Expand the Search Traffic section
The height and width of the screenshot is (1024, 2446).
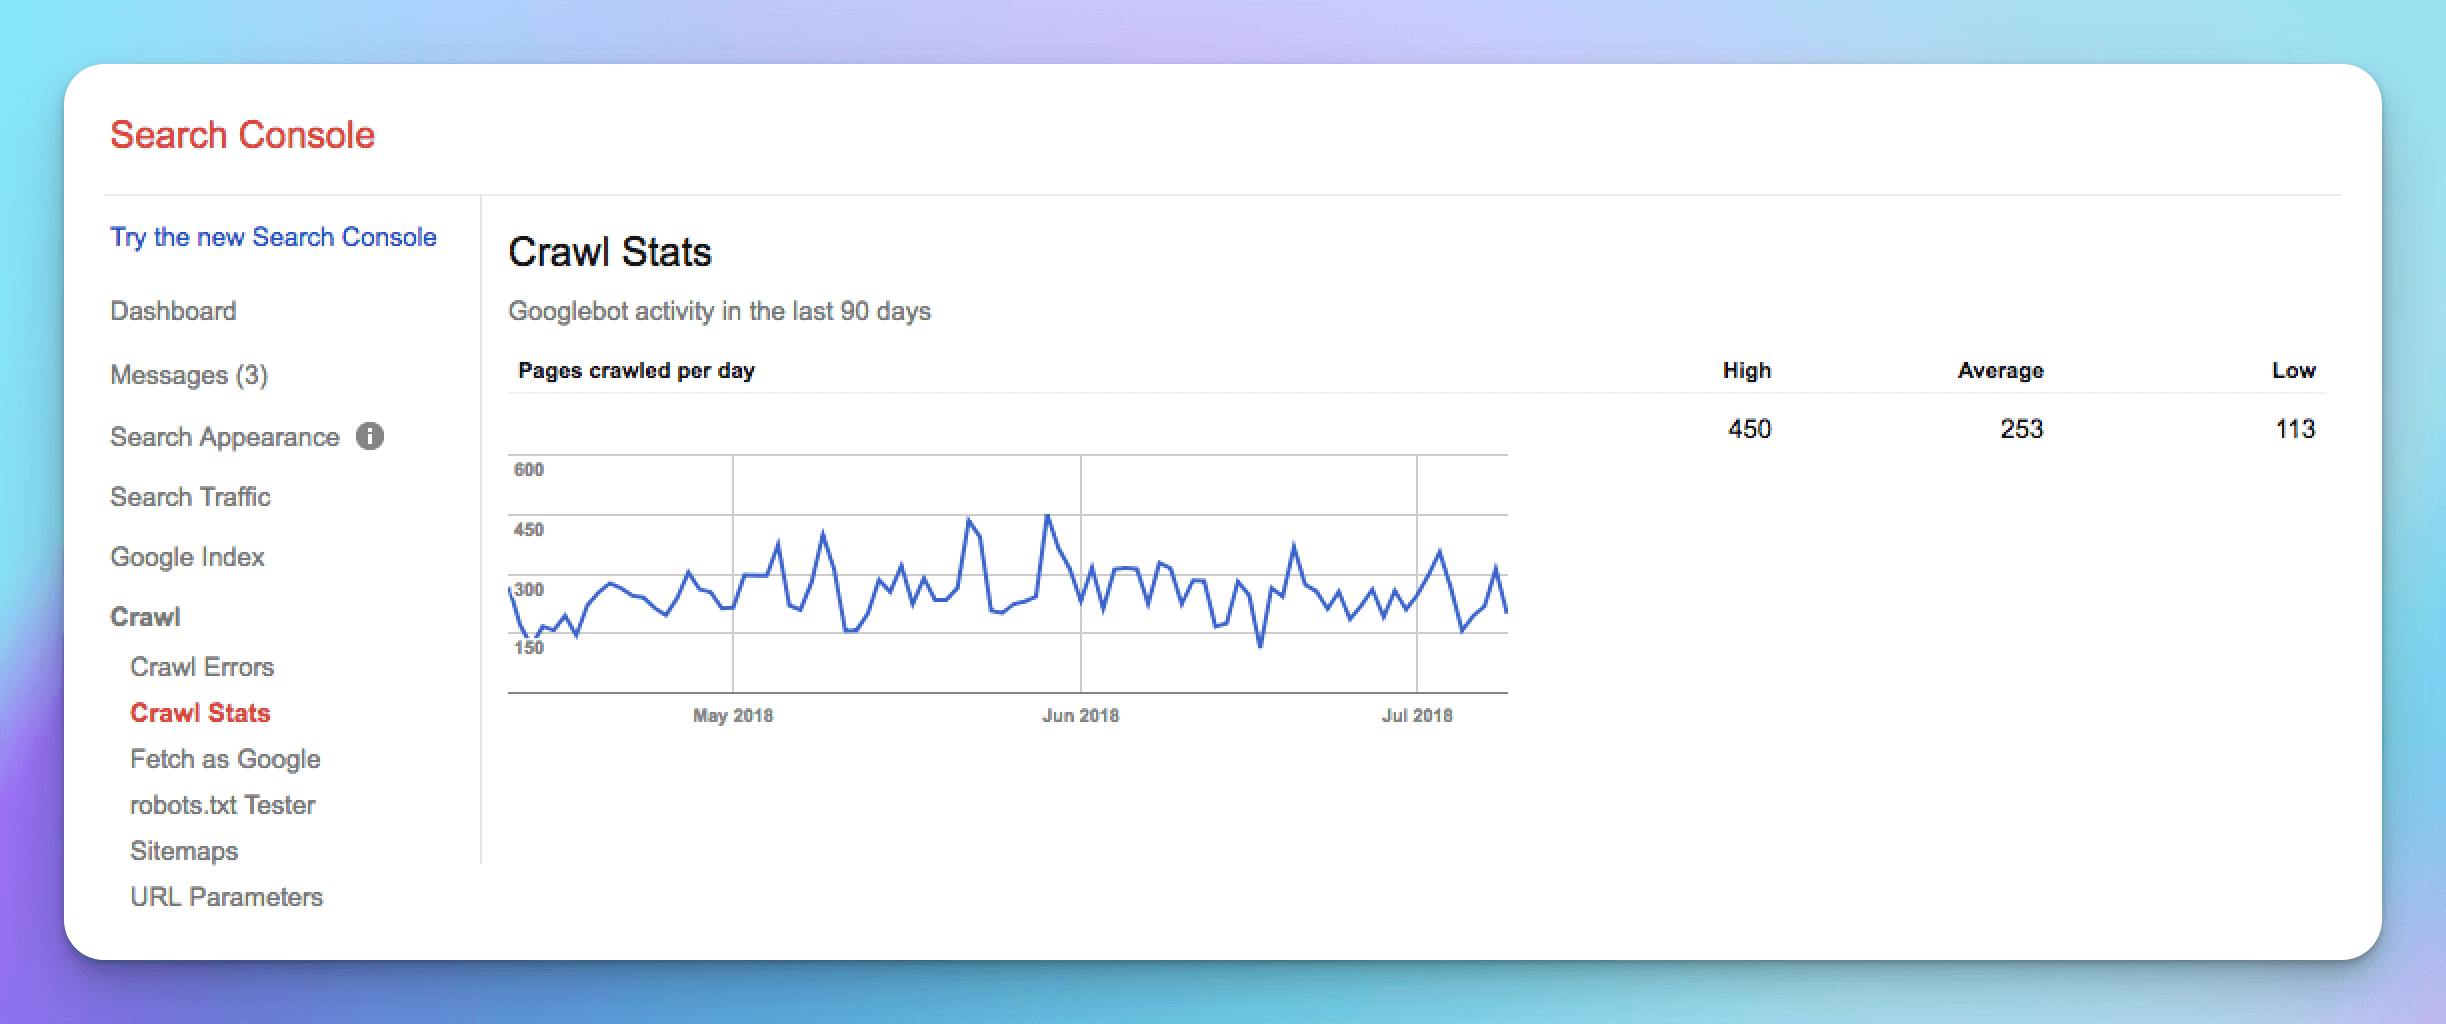pyautogui.click(x=190, y=497)
